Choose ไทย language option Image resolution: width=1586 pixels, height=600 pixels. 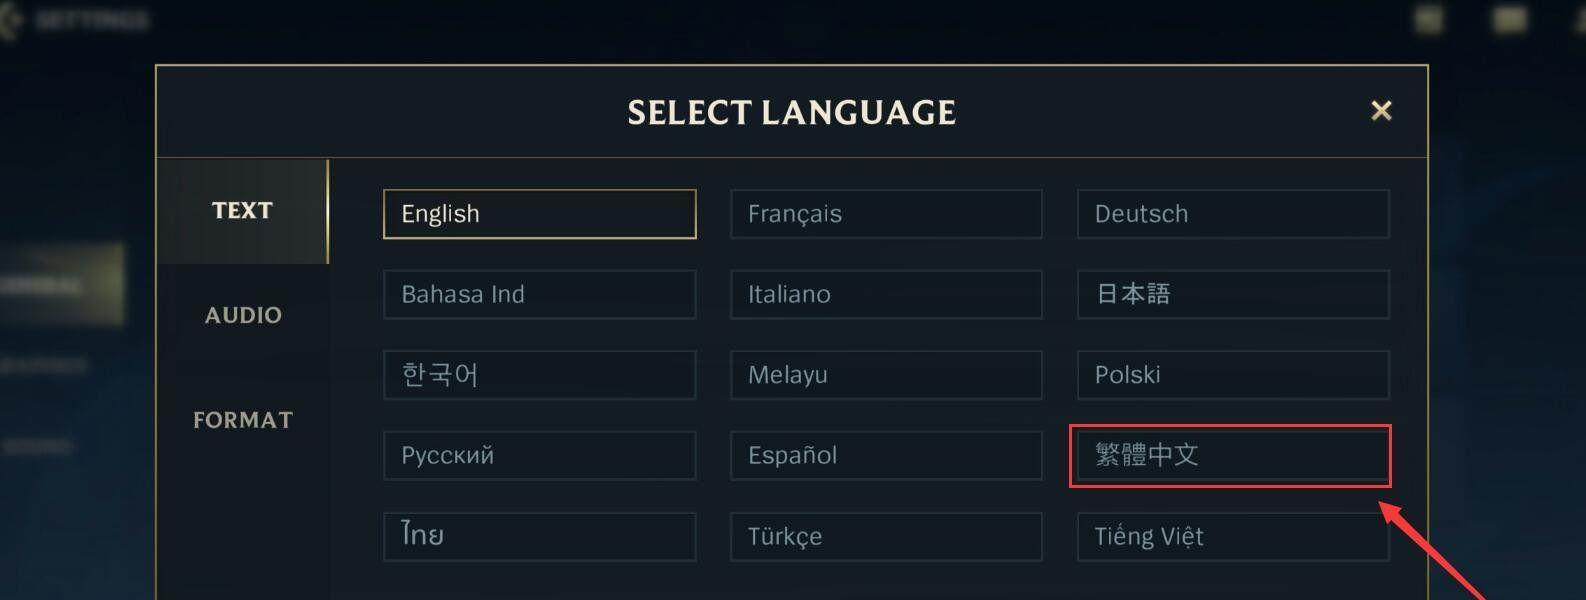(540, 536)
